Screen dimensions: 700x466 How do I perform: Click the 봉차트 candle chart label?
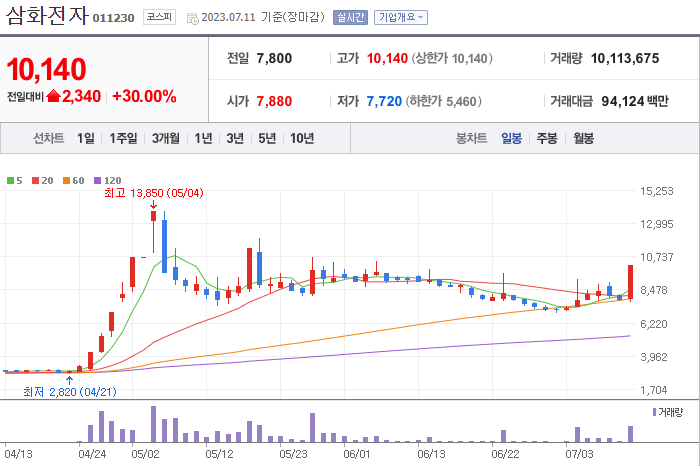(471, 138)
